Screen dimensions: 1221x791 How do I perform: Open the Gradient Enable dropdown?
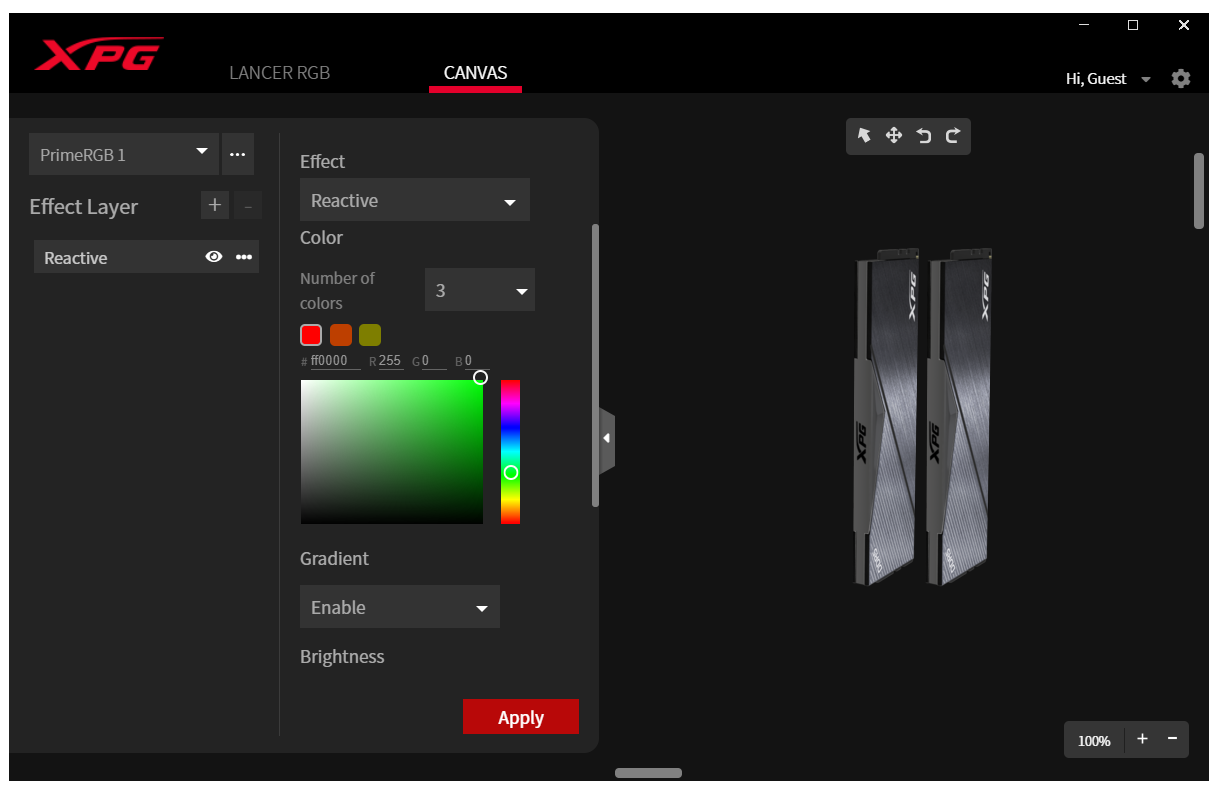(400, 607)
